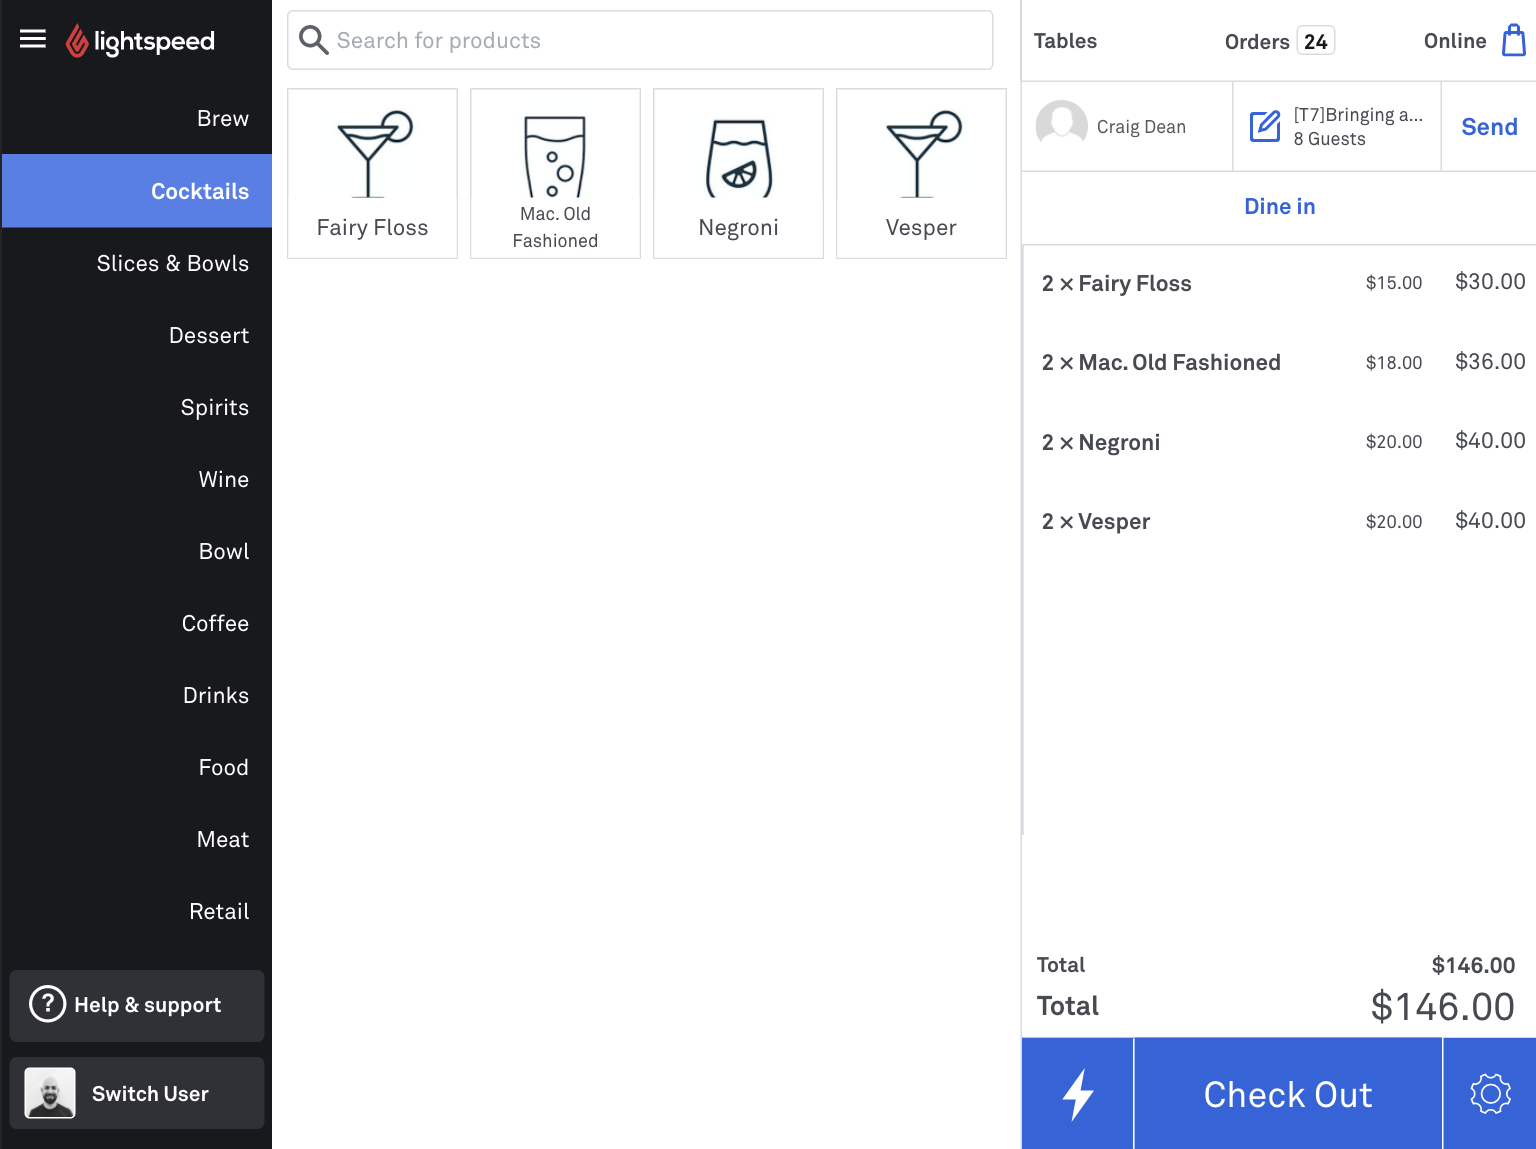Click the Help & support button
The height and width of the screenshot is (1149, 1536).
pyautogui.click(x=137, y=1005)
